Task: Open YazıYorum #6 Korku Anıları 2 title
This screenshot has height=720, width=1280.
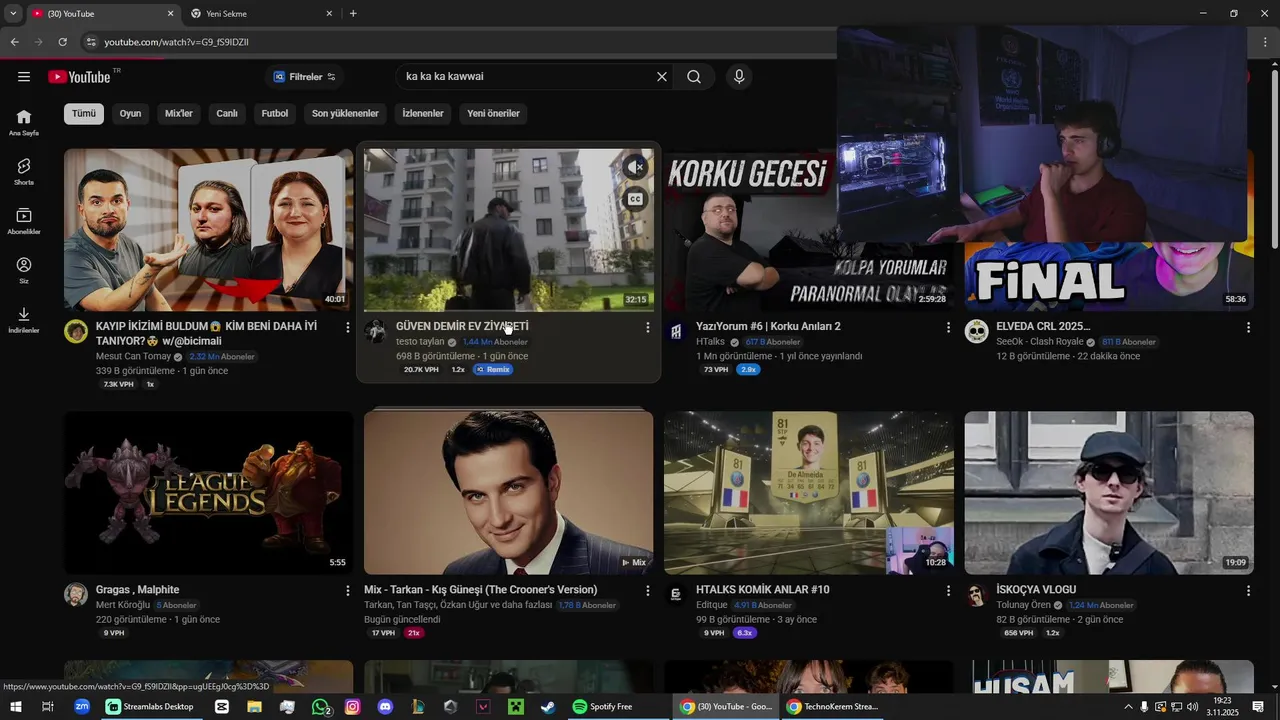Action: coord(768,326)
